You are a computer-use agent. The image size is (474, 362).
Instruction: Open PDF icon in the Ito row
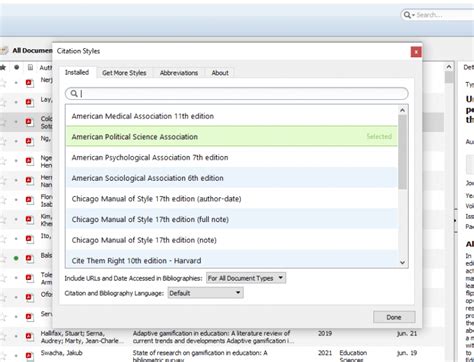point(29,239)
